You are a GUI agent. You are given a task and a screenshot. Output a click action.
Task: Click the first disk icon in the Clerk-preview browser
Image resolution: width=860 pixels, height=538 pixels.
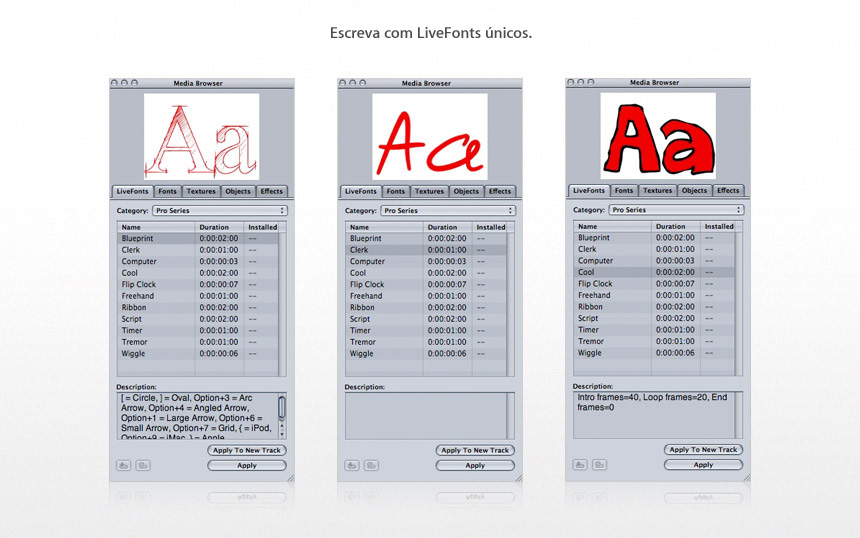pyautogui.click(x=352, y=465)
